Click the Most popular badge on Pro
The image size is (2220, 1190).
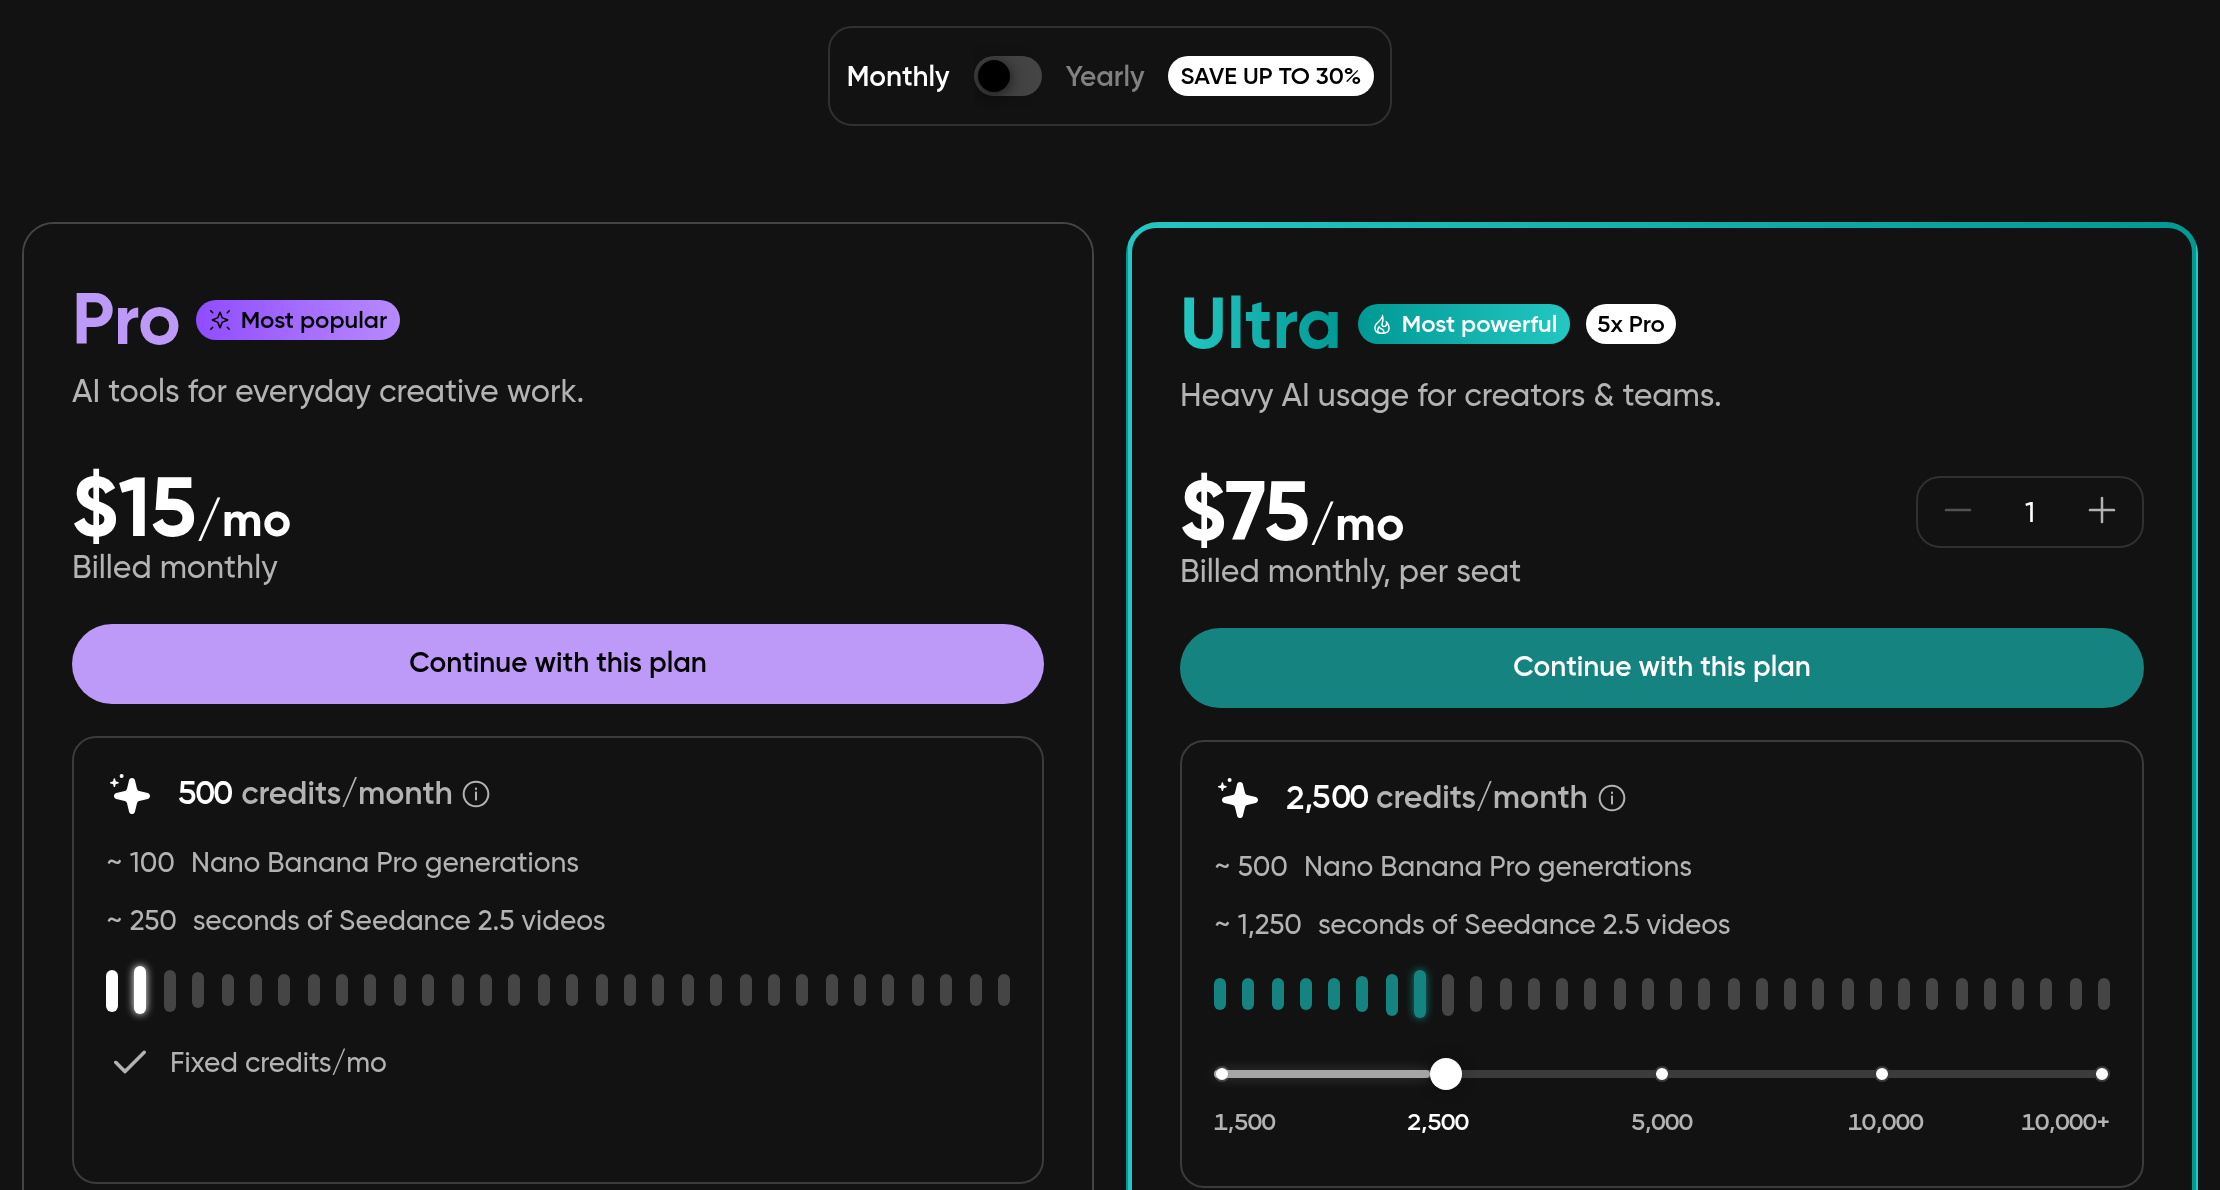point(298,320)
